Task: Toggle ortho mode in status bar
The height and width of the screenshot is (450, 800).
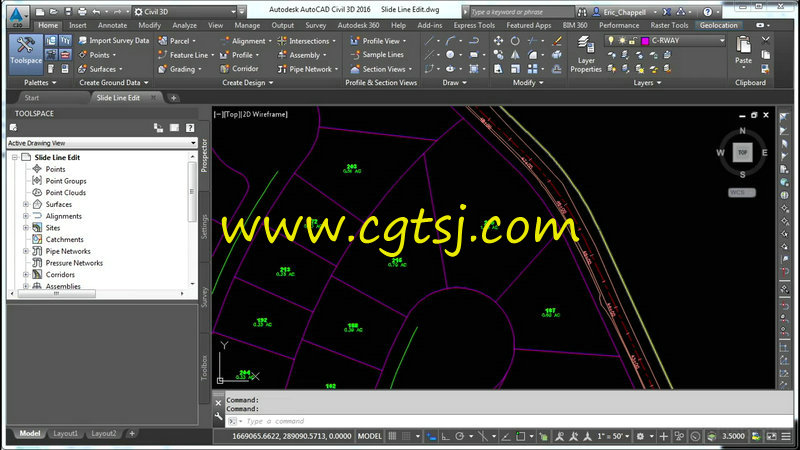Action: tap(445, 436)
